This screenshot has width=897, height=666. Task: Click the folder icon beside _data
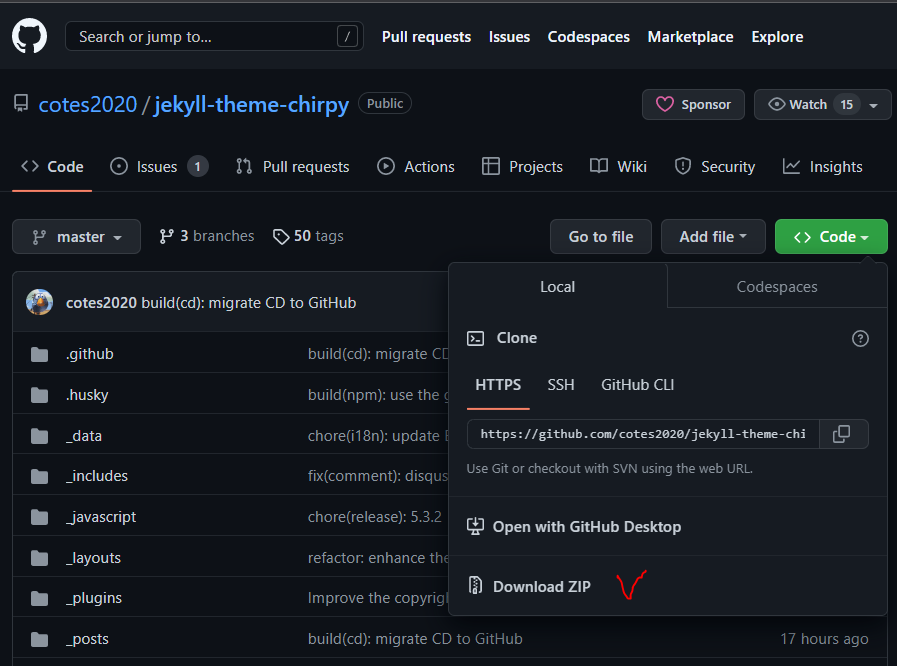(39, 436)
